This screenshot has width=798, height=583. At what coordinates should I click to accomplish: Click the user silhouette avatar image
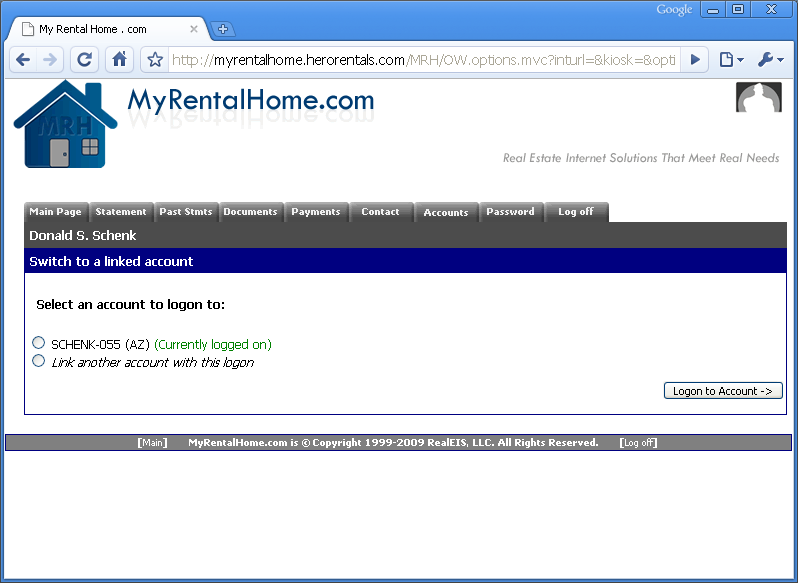(x=759, y=97)
